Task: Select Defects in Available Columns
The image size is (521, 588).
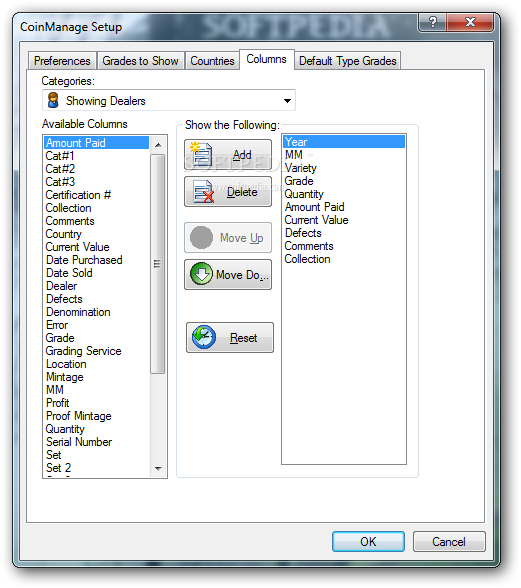Action: click(96, 299)
